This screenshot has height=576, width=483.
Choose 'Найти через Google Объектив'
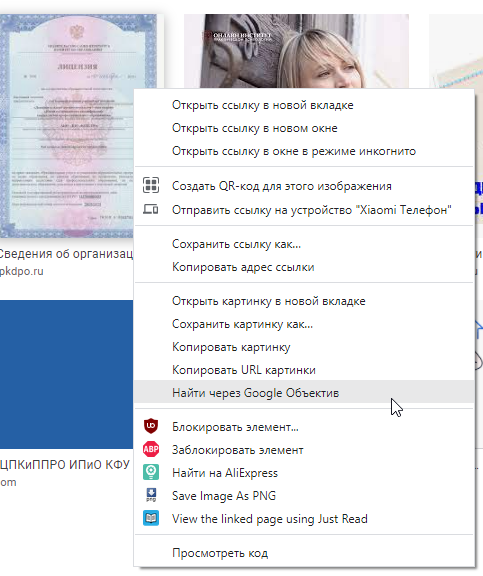pos(305,393)
